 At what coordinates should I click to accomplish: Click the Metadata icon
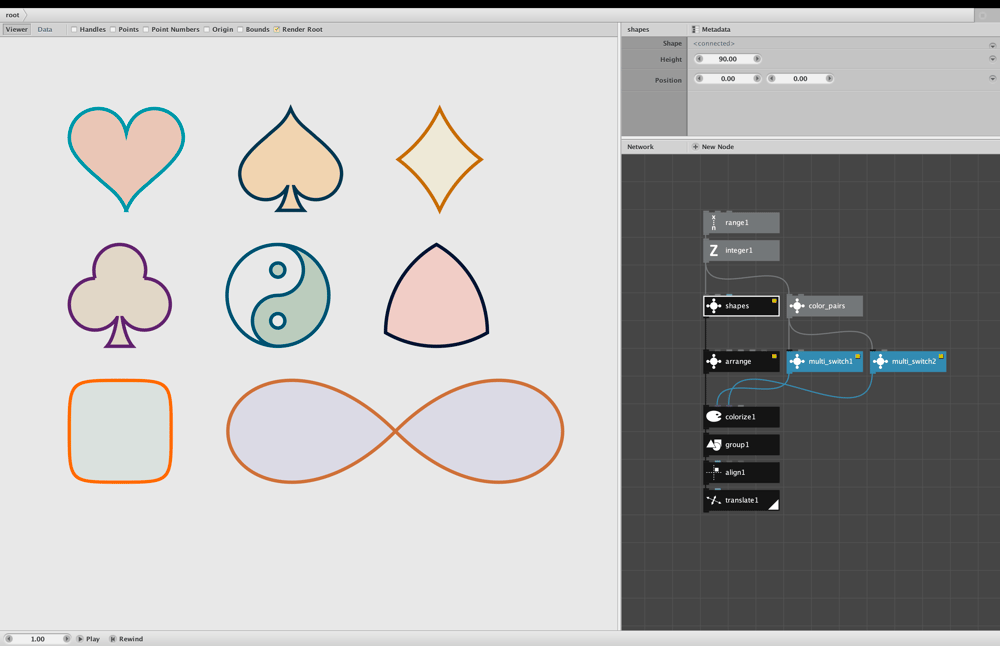coord(695,29)
